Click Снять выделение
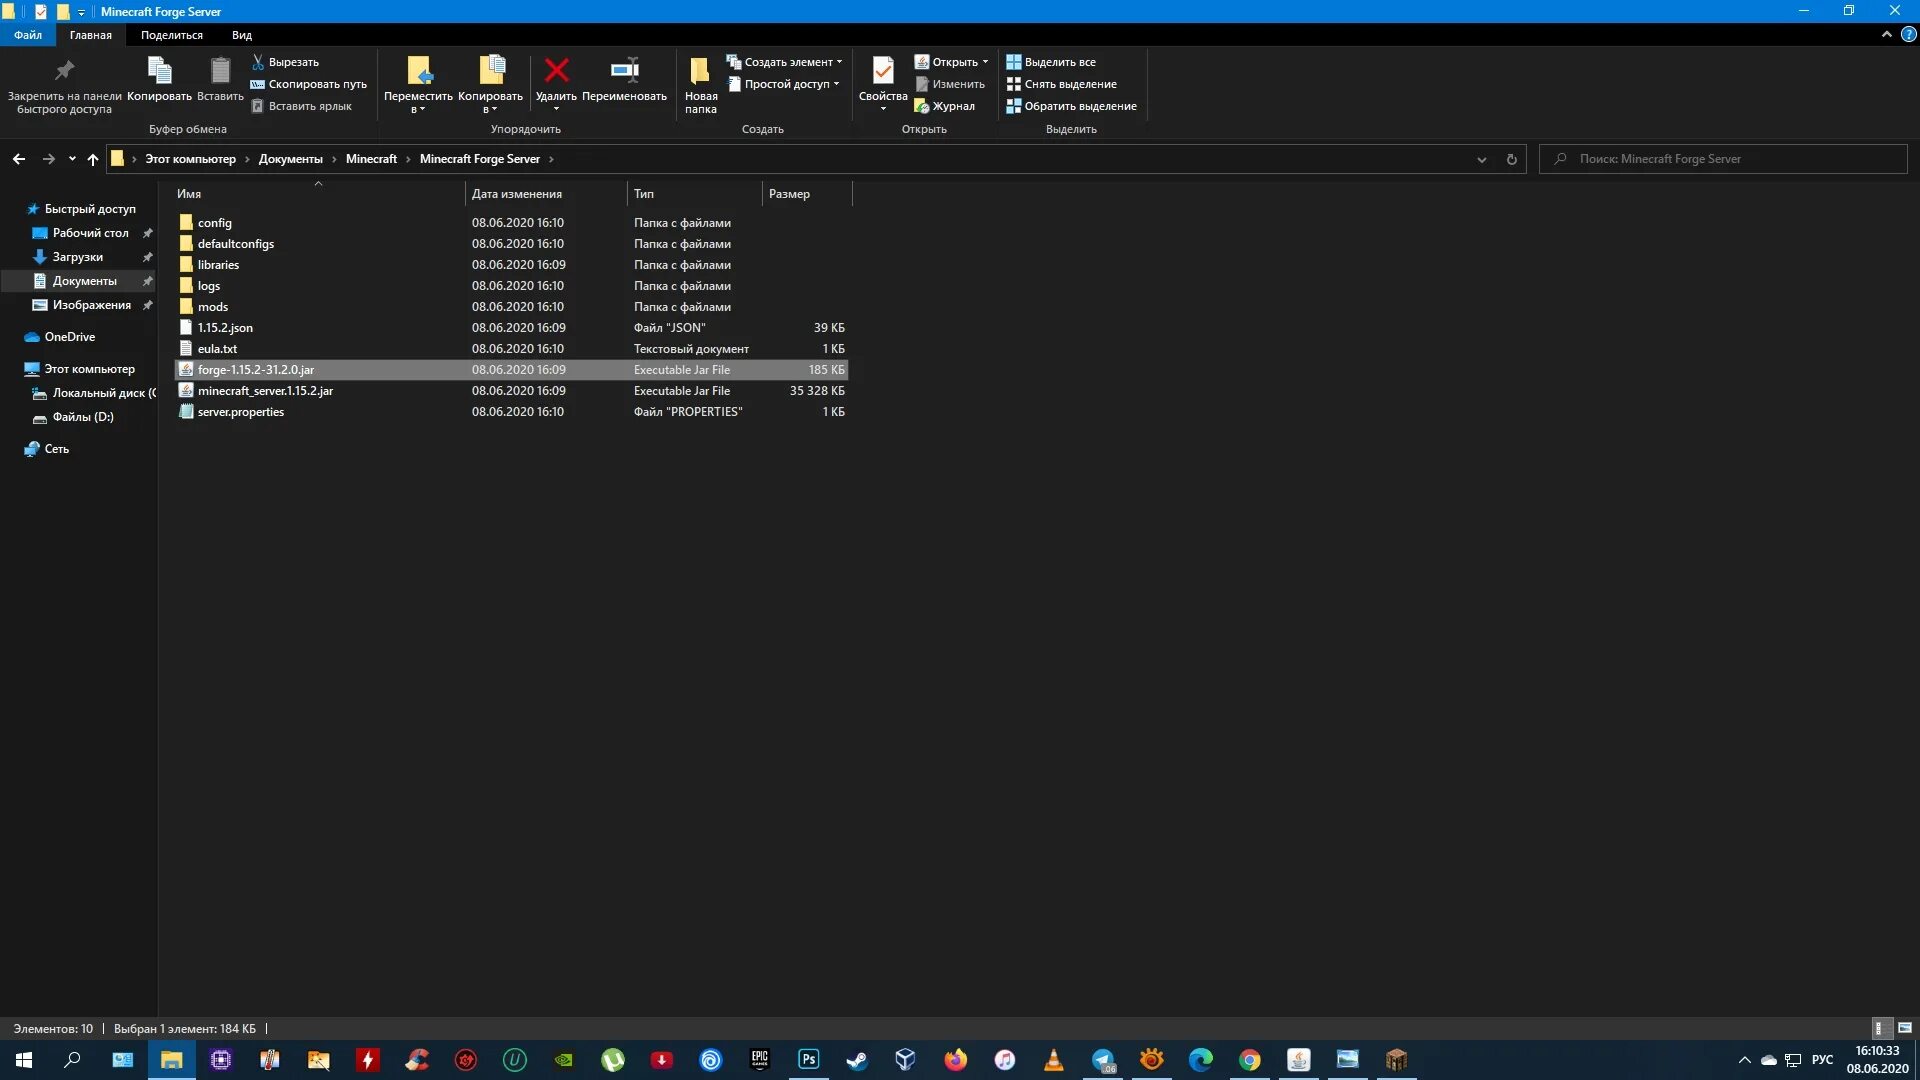This screenshot has width=1920, height=1080. (1061, 84)
